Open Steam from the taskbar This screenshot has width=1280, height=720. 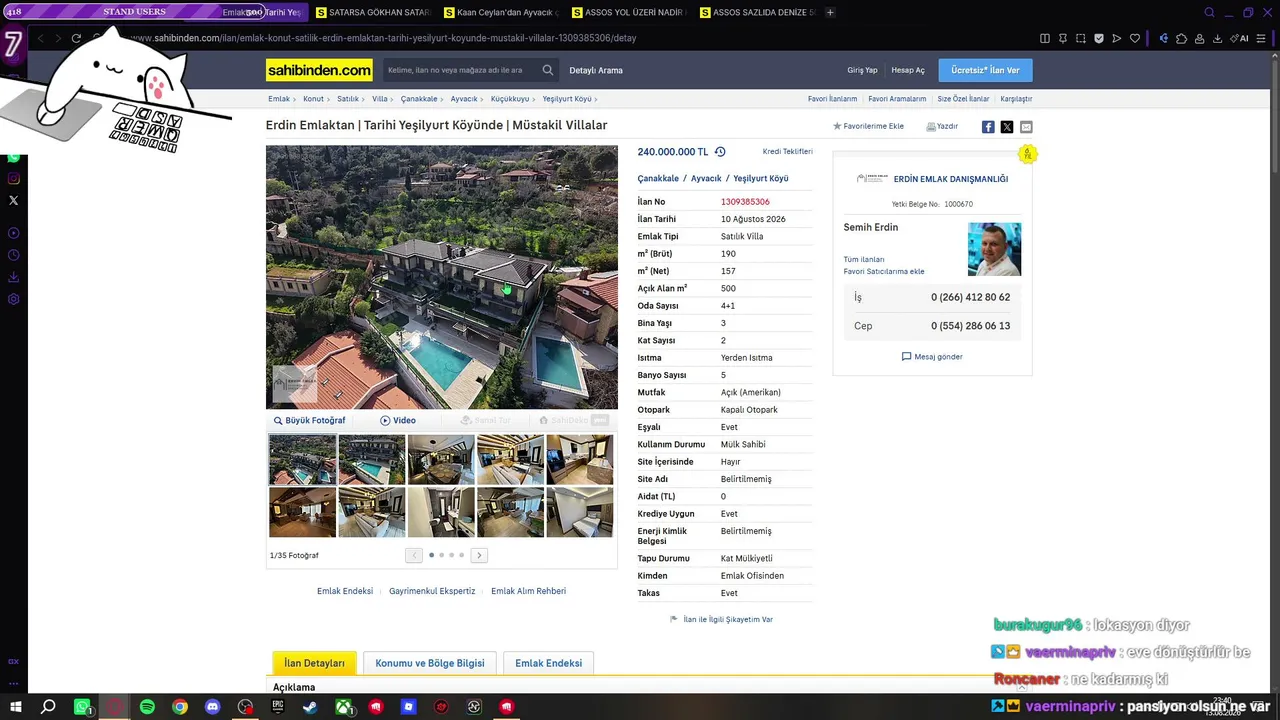coord(310,707)
